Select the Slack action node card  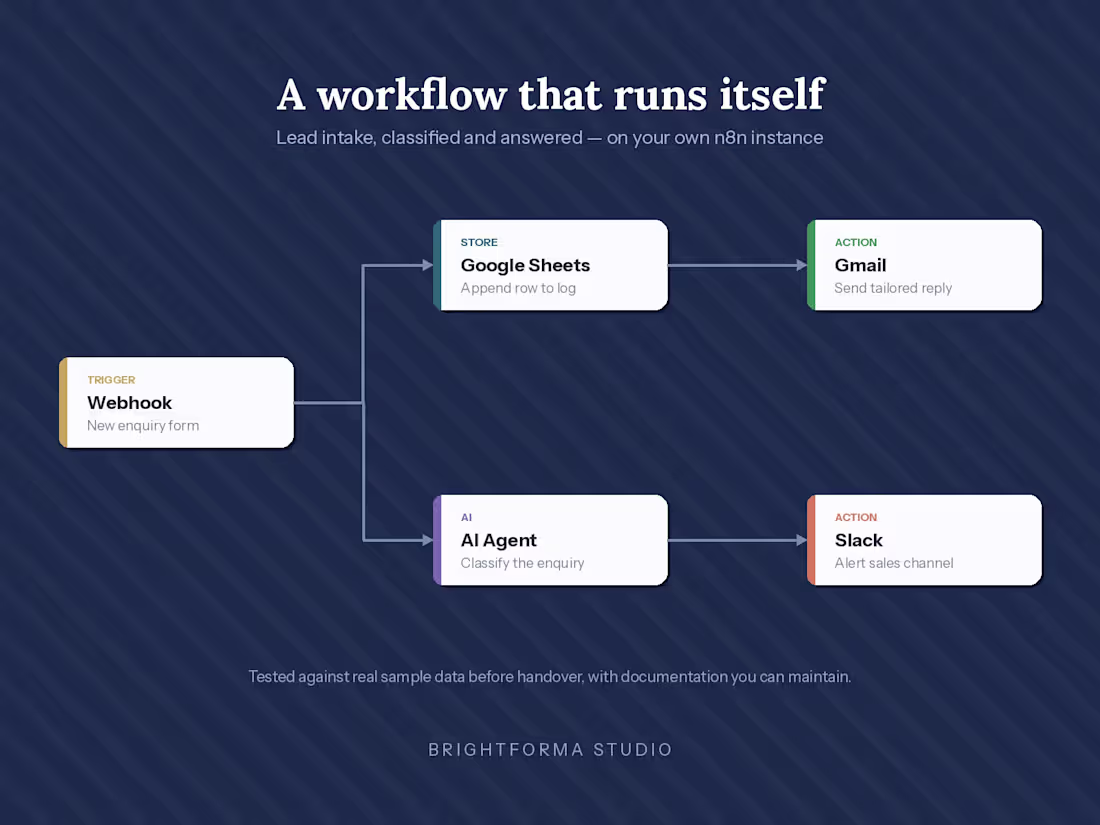(925, 540)
